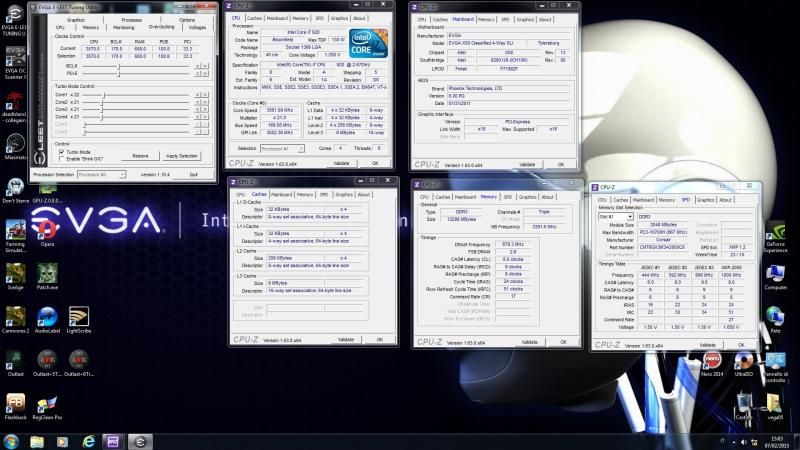The width and height of the screenshot is (800, 450).
Task: Click the Apply Selection button
Action: pyautogui.click(x=181, y=156)
